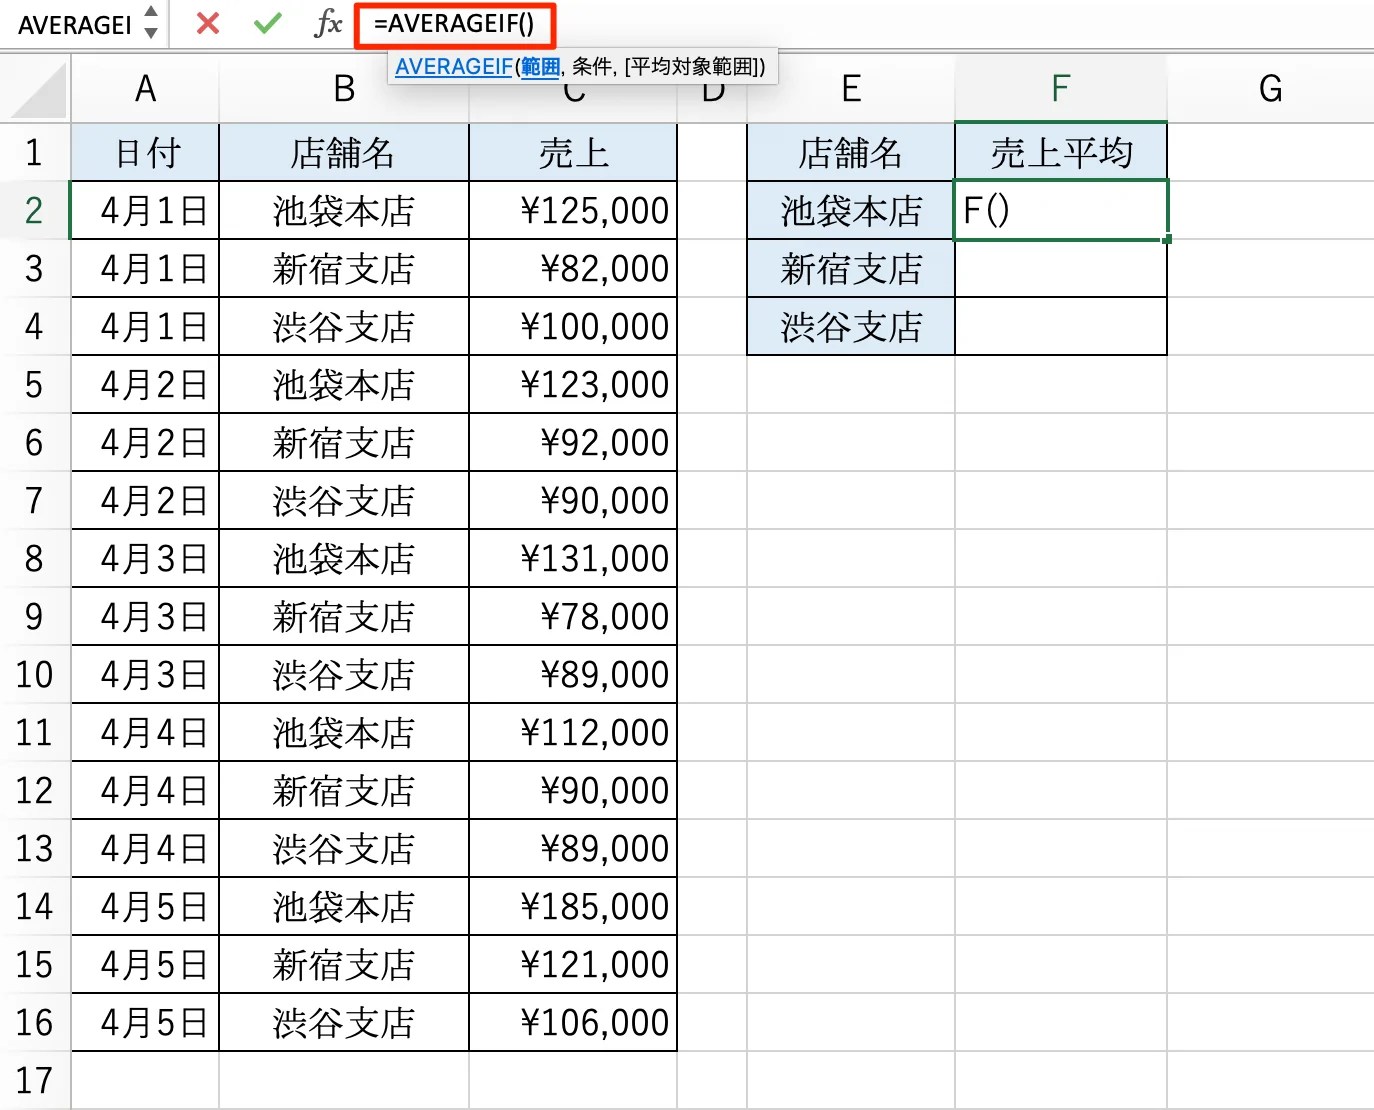Select 渋谷支店 in cell E4
The width and height of the screenshot is (1374, 1110).
(x=851, y=327)
